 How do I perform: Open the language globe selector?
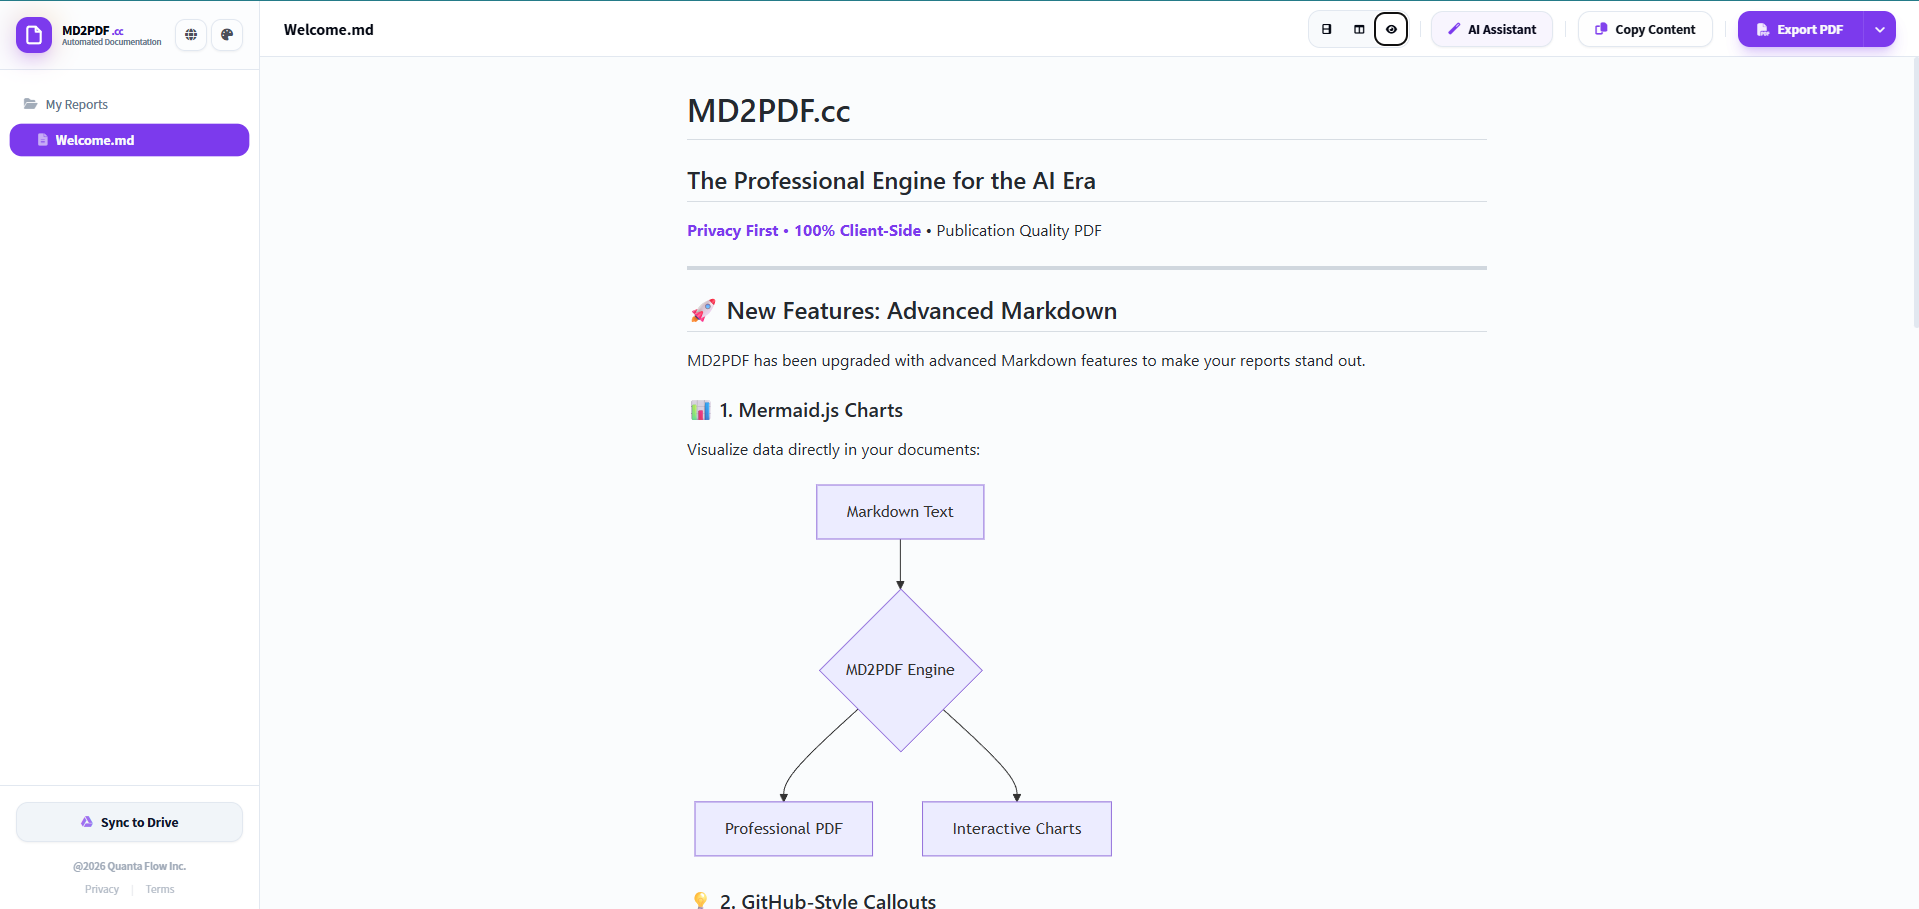(191, 35)
